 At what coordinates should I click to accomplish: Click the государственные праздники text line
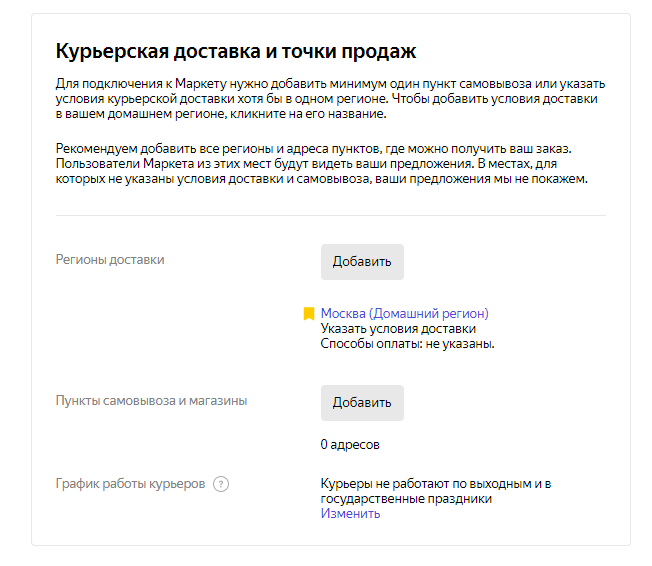coord(406,499)
